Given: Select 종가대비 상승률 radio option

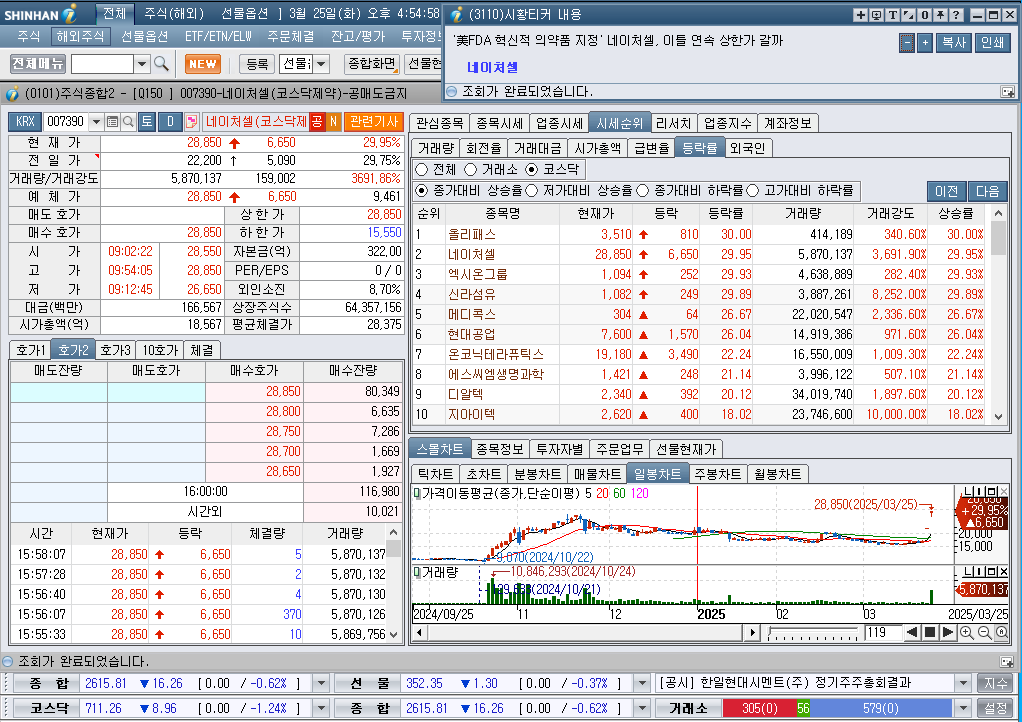Looking at the screenshot, I should pos(422,190).
